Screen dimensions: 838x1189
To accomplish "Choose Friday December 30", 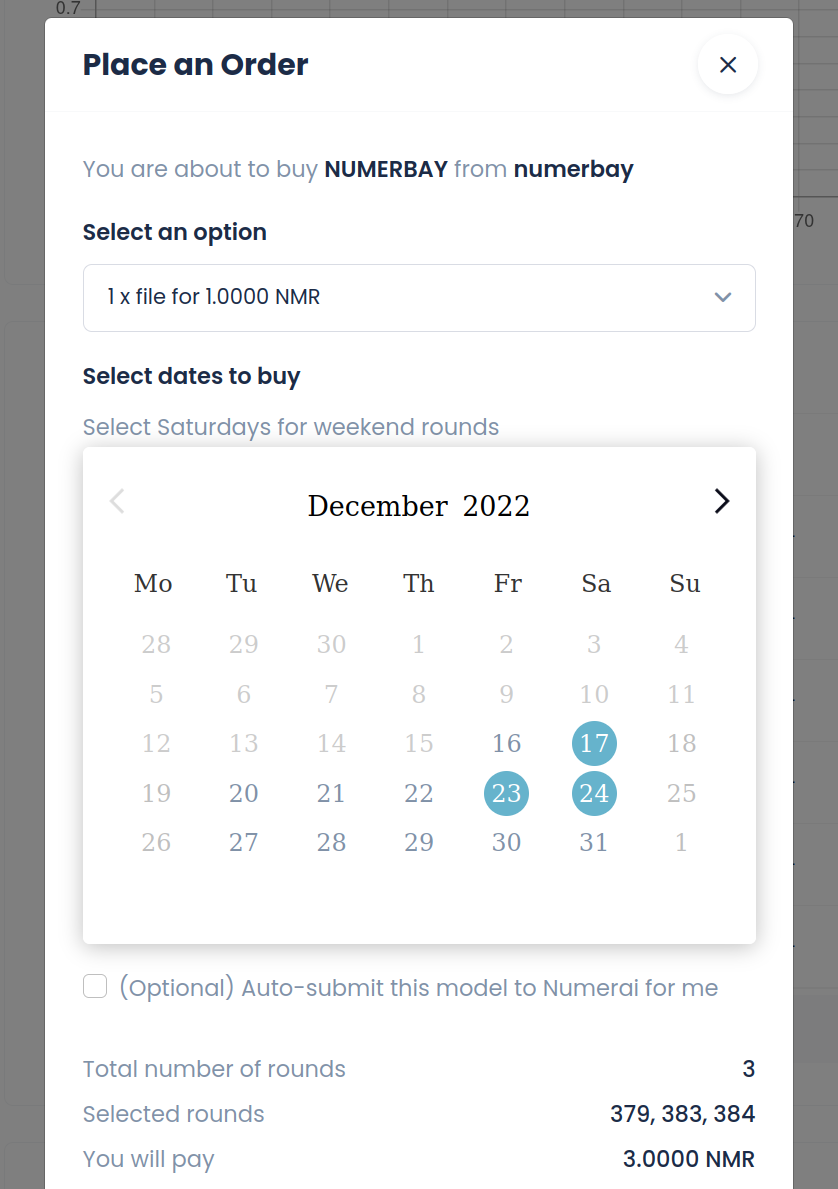I will tap(506, 842).
